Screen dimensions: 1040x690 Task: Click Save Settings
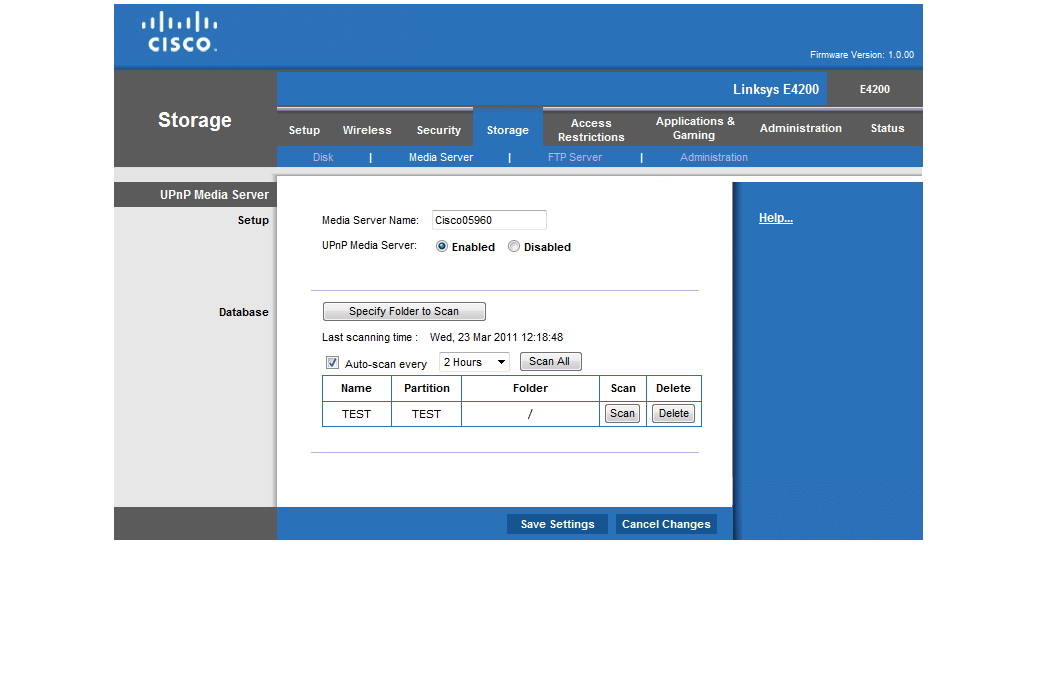click(x=557, y=524)
